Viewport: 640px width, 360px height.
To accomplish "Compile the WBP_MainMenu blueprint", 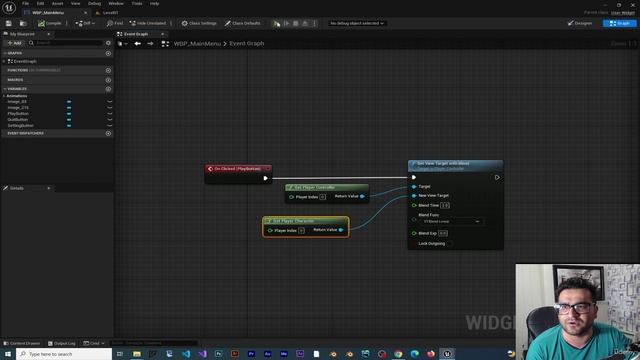I will click(49, 23).
